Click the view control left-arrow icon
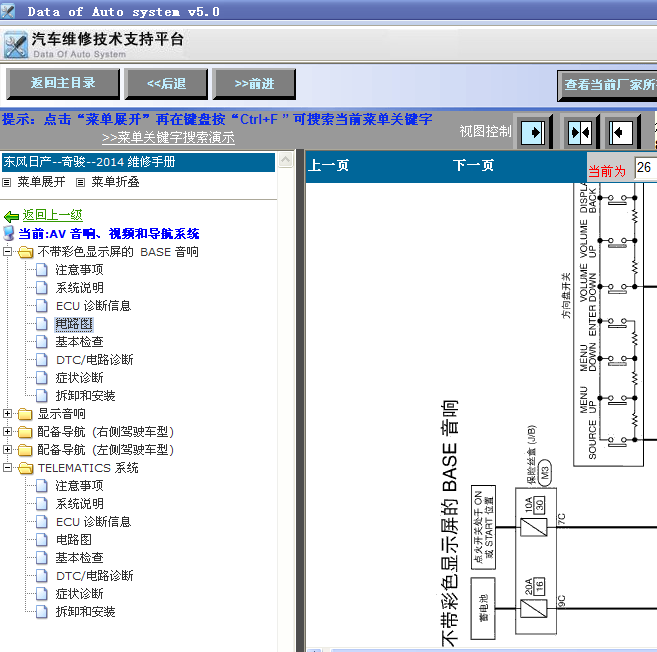 click(620, 132)
